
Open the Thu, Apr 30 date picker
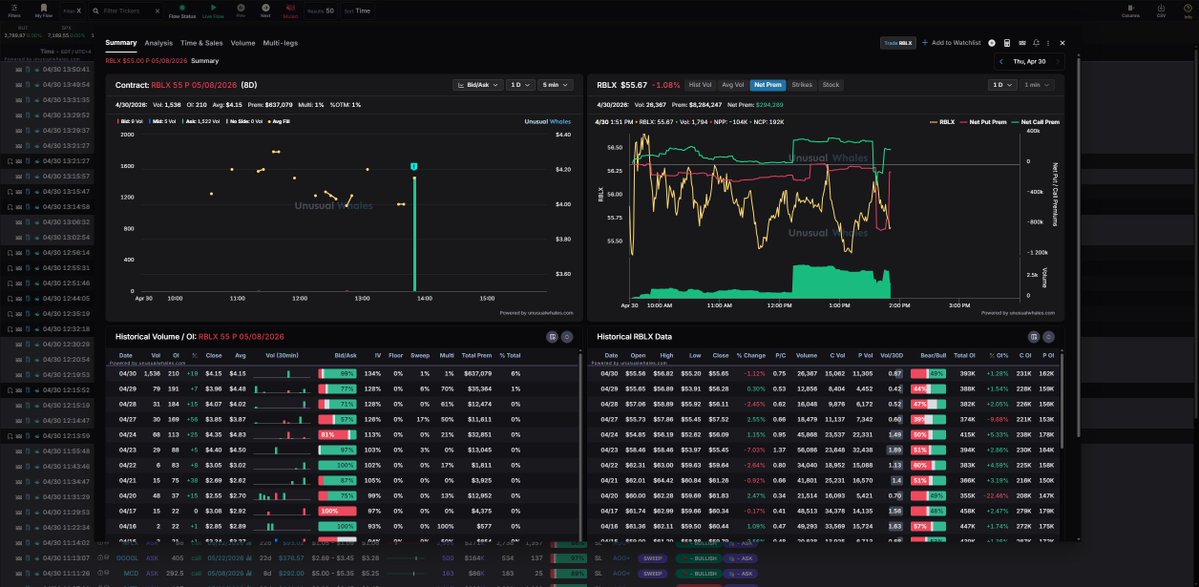point(1029,61)
